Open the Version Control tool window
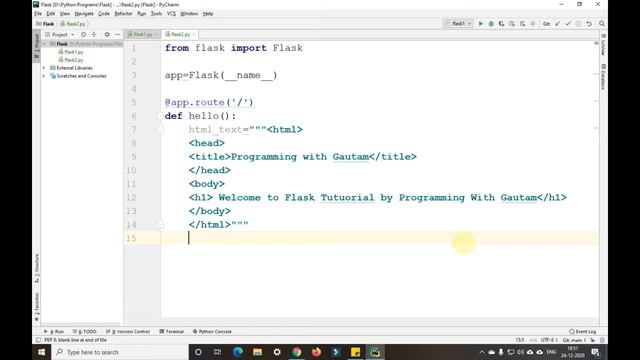 tap(128, 331)
